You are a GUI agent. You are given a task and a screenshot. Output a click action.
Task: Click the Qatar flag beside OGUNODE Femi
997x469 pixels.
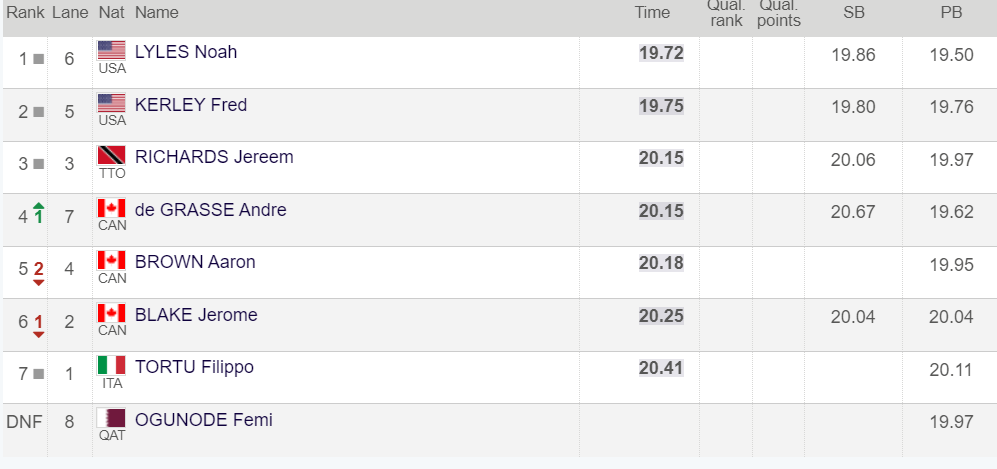[x=111, y=418]
